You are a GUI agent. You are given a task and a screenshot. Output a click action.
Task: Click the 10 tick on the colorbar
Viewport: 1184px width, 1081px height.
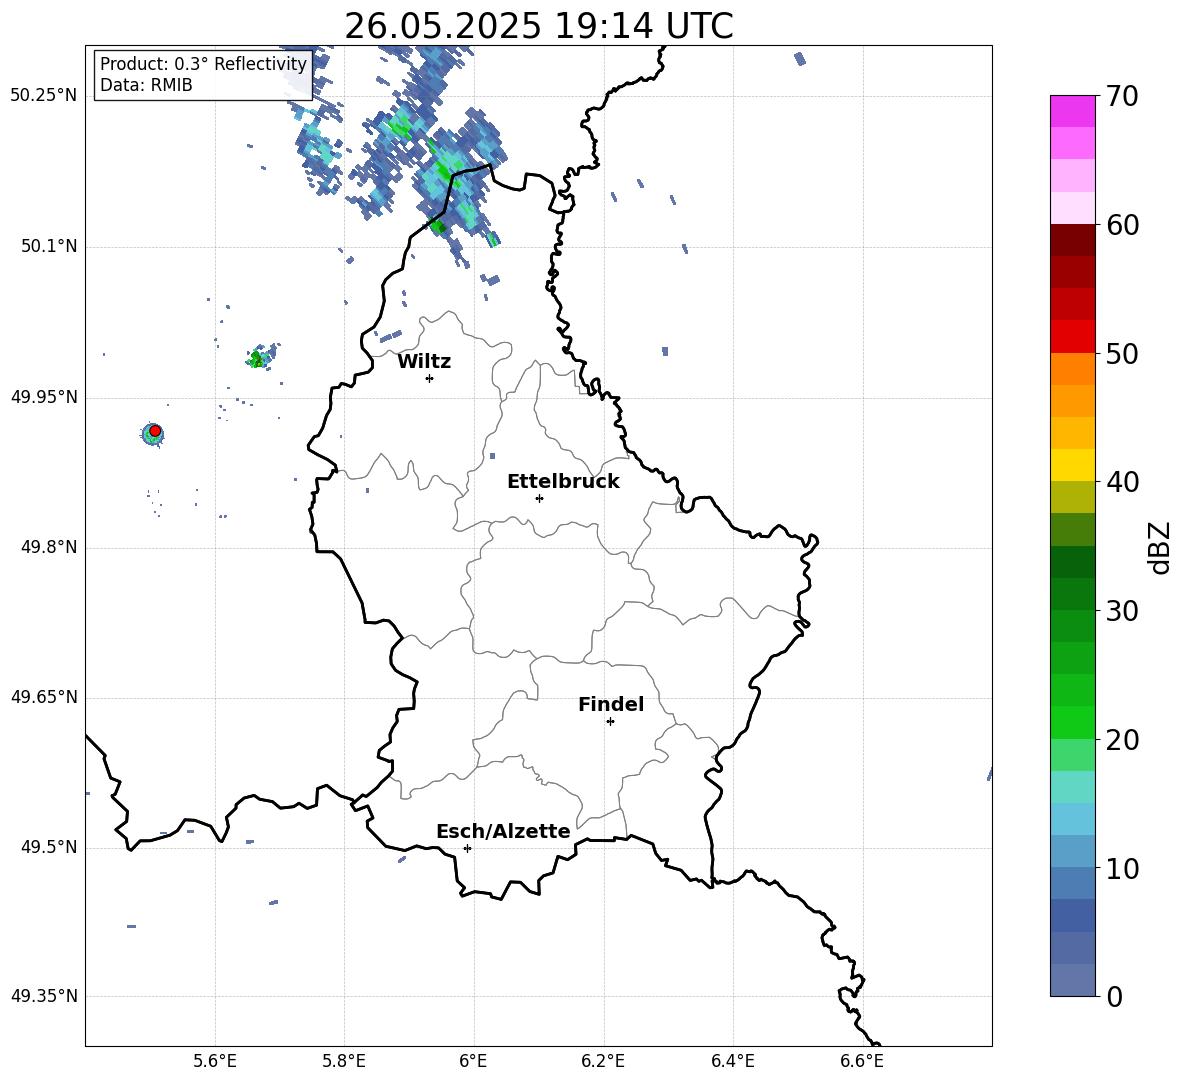(1122, 868)
